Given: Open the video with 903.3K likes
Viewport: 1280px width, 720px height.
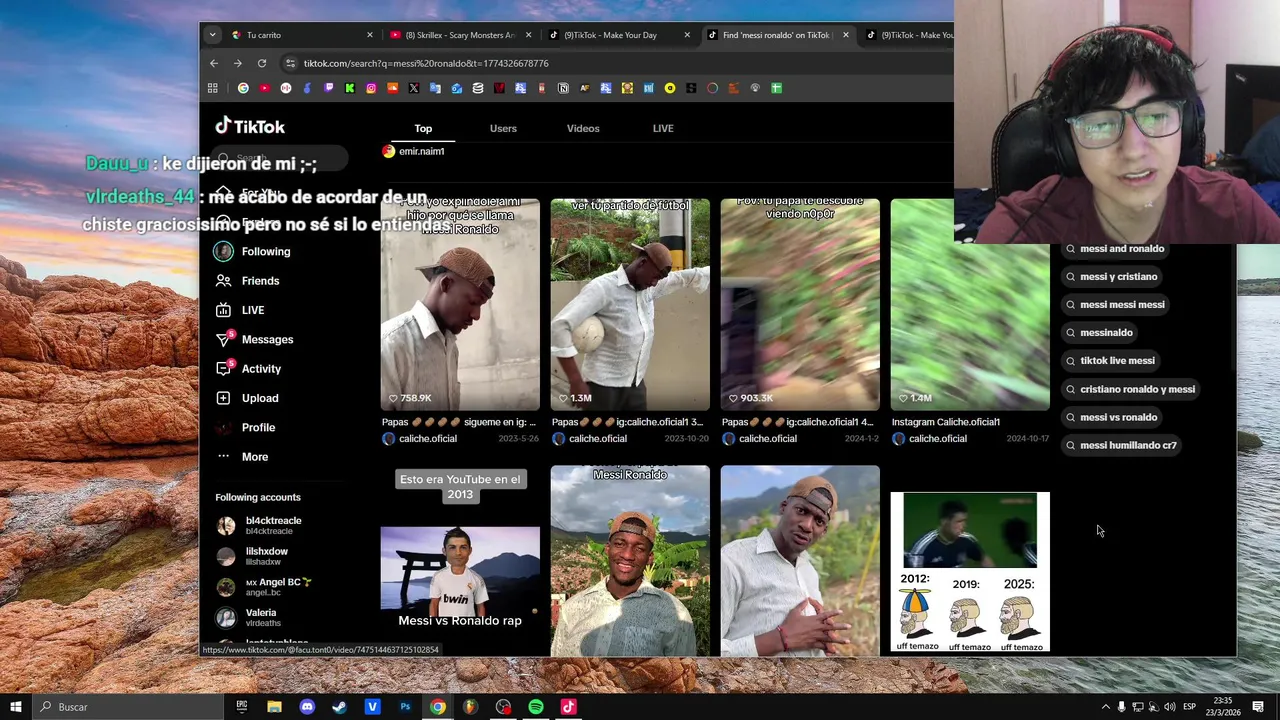Looking at the screenshot, I should pos(800,305).
